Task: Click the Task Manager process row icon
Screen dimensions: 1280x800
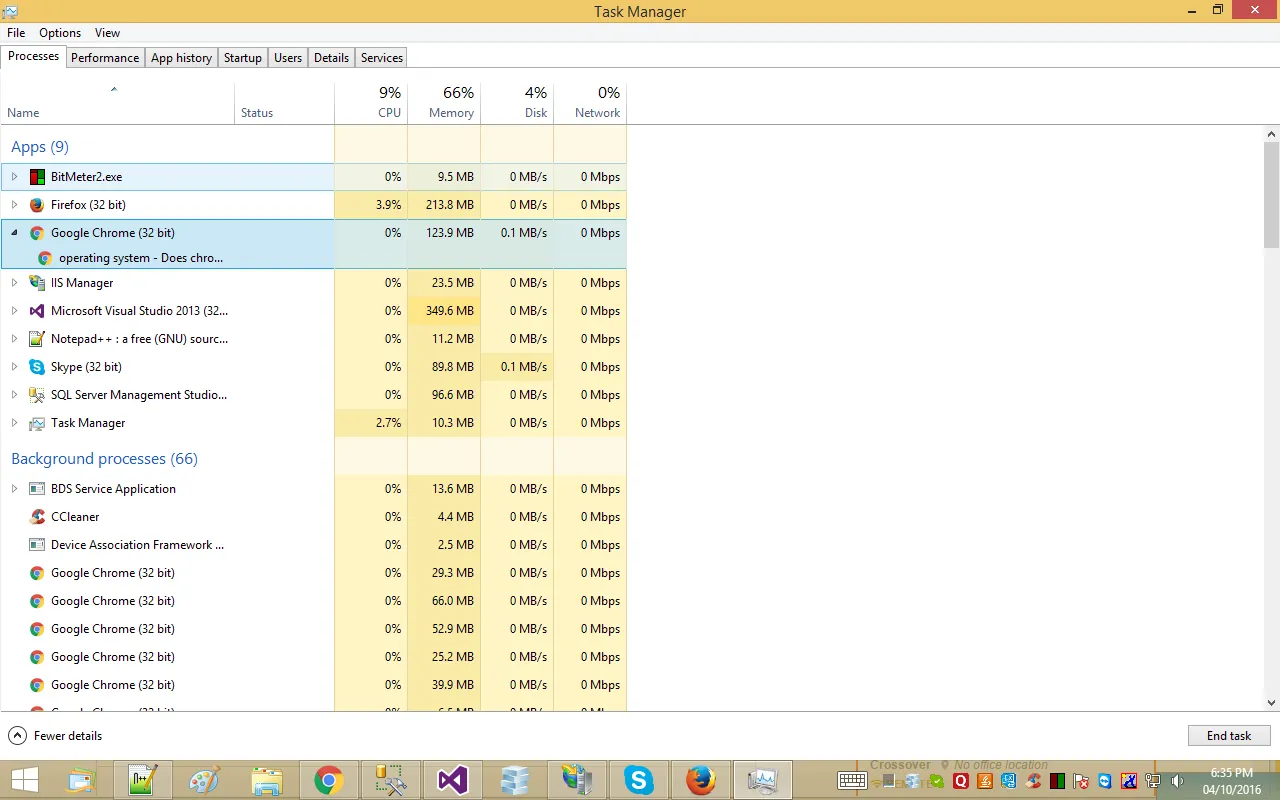Action: coord(37,423)
